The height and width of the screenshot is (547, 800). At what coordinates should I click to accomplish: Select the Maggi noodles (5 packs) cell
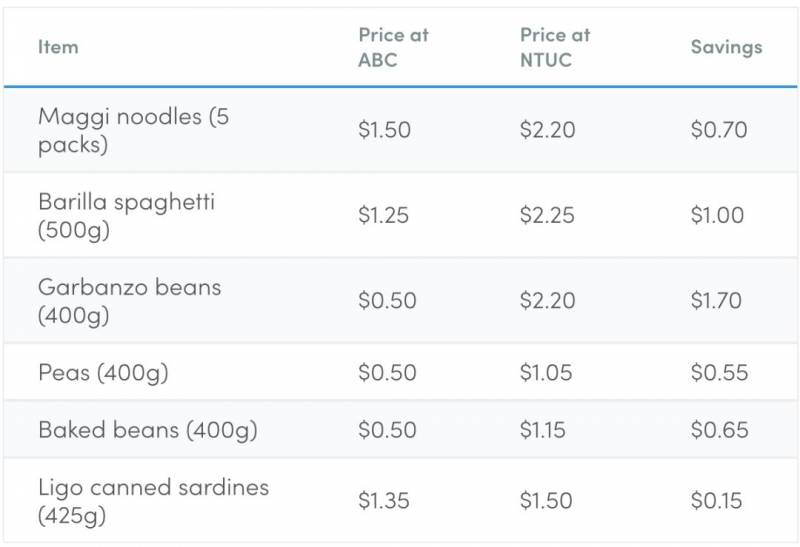click(x=133, y=130)
